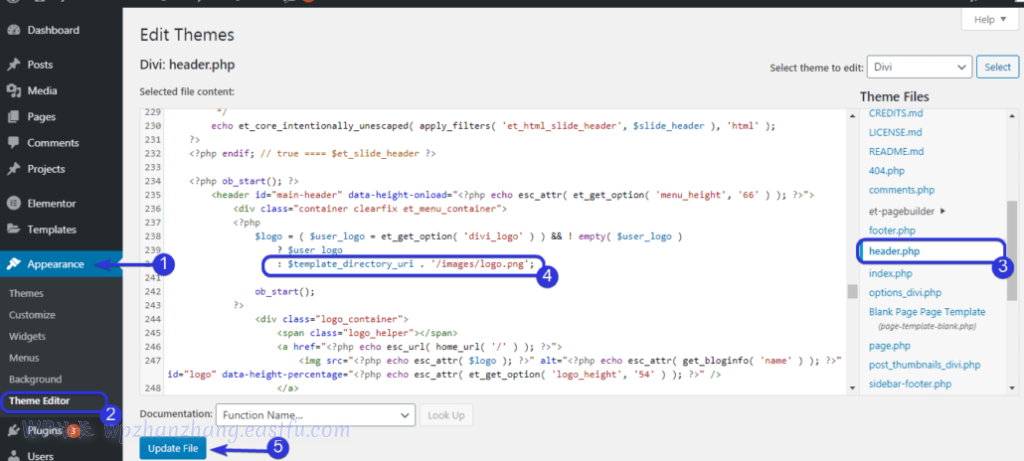This screenshot has height=461, width=1024.
Task: Click the Templates folder icon
Action: (14, 229)
